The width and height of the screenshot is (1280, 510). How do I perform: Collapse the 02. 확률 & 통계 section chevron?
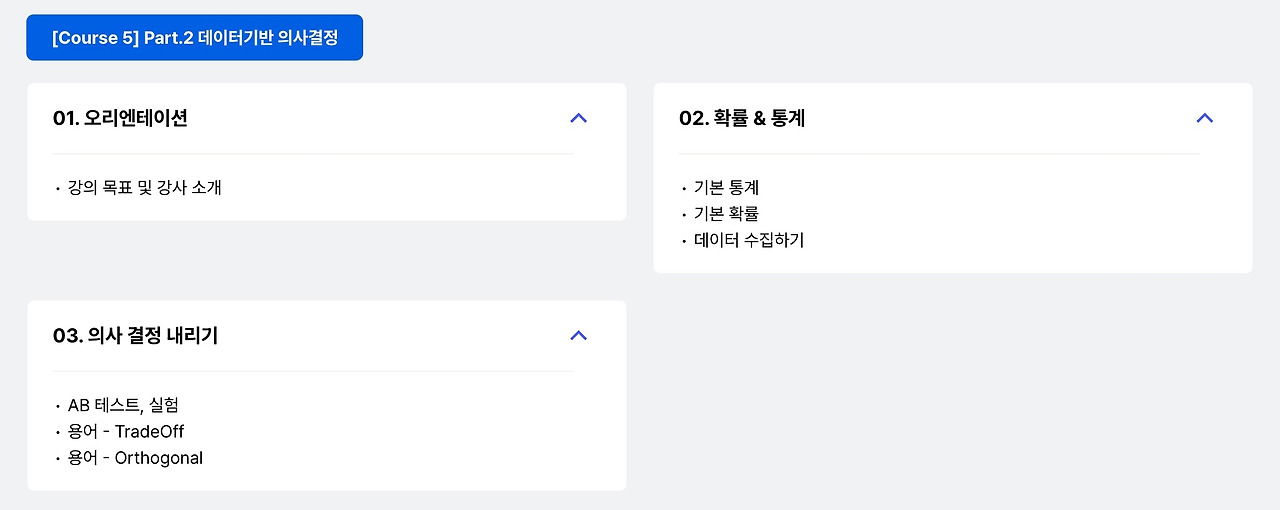pyautogui.click(x=1204, y=118)
